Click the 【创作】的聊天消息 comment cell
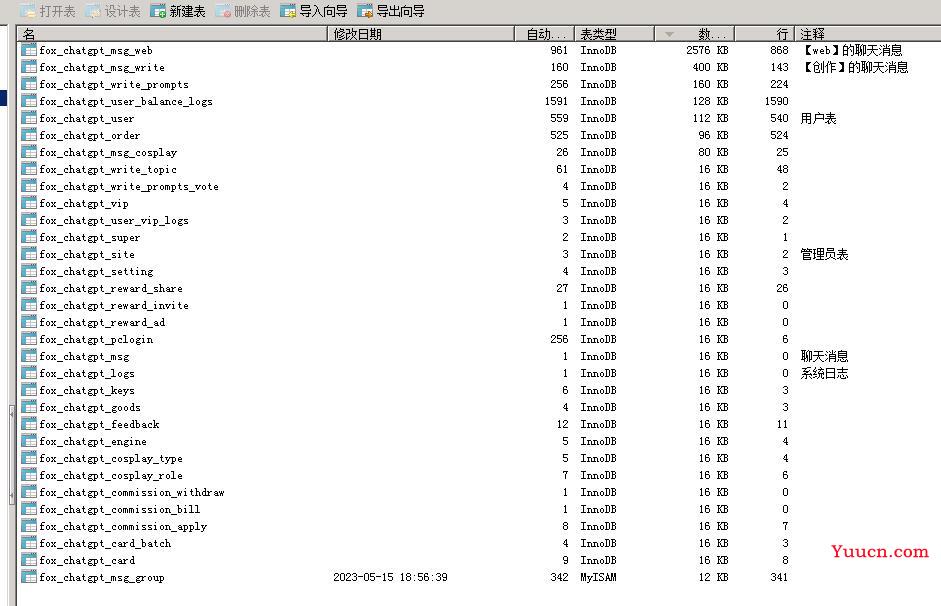The height and width of the screenshot is (606, 941). [854, 67]
